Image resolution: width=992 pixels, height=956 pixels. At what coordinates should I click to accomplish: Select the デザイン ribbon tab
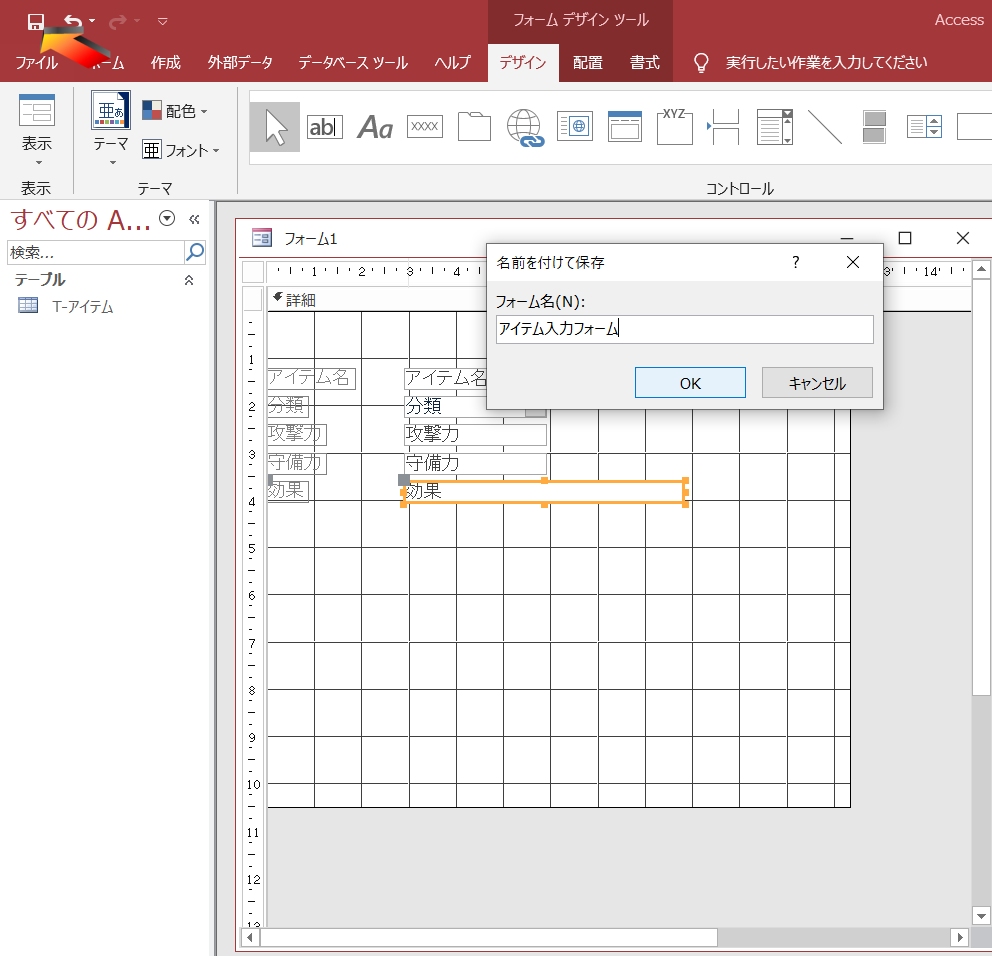point(523,63)
